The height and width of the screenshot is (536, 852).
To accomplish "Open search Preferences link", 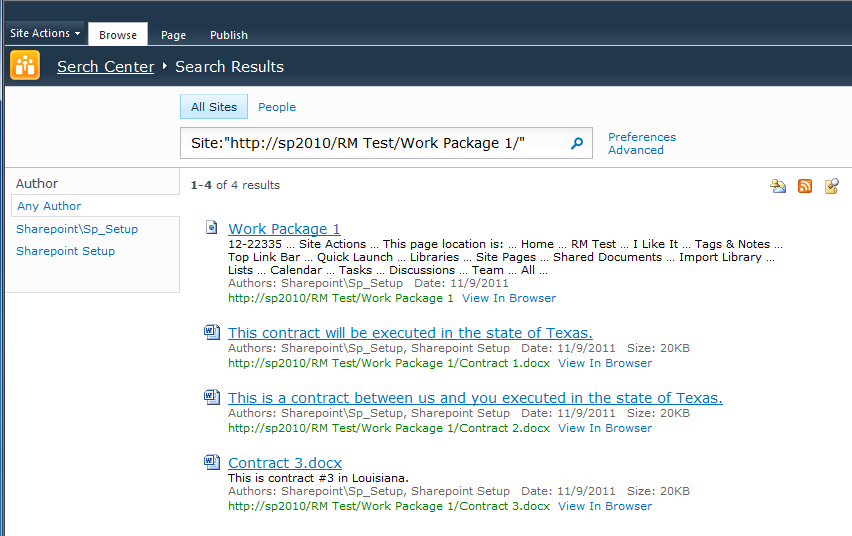I will (642, 137).
